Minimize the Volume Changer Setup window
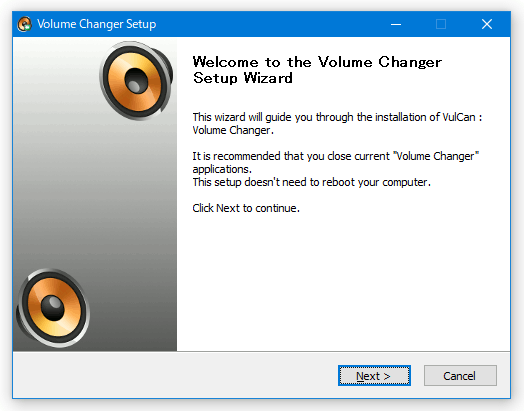The width and height of the screenshot is (524, 411). (x=396, y=24)
